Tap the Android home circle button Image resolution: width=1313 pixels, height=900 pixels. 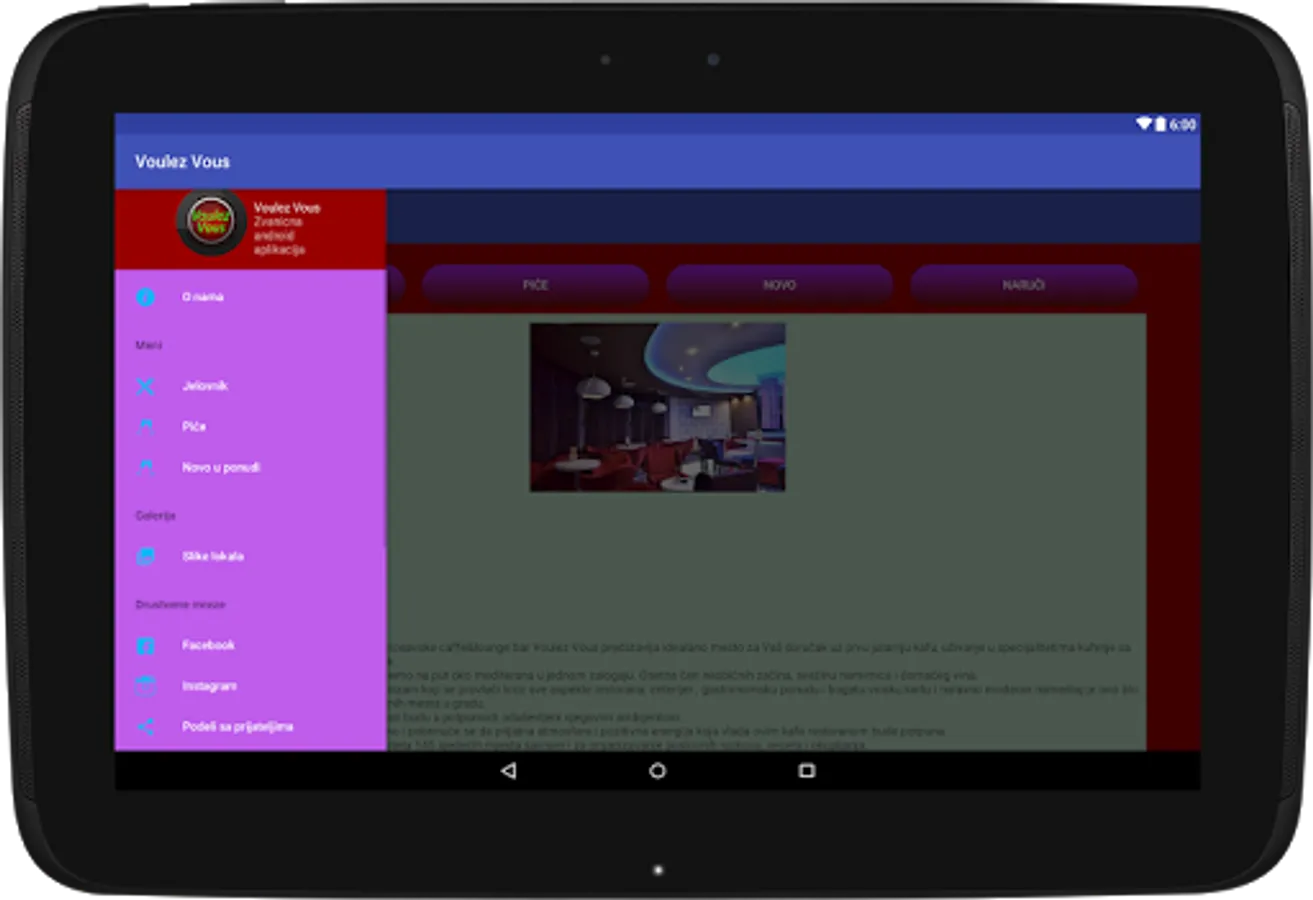pos(657,771)
